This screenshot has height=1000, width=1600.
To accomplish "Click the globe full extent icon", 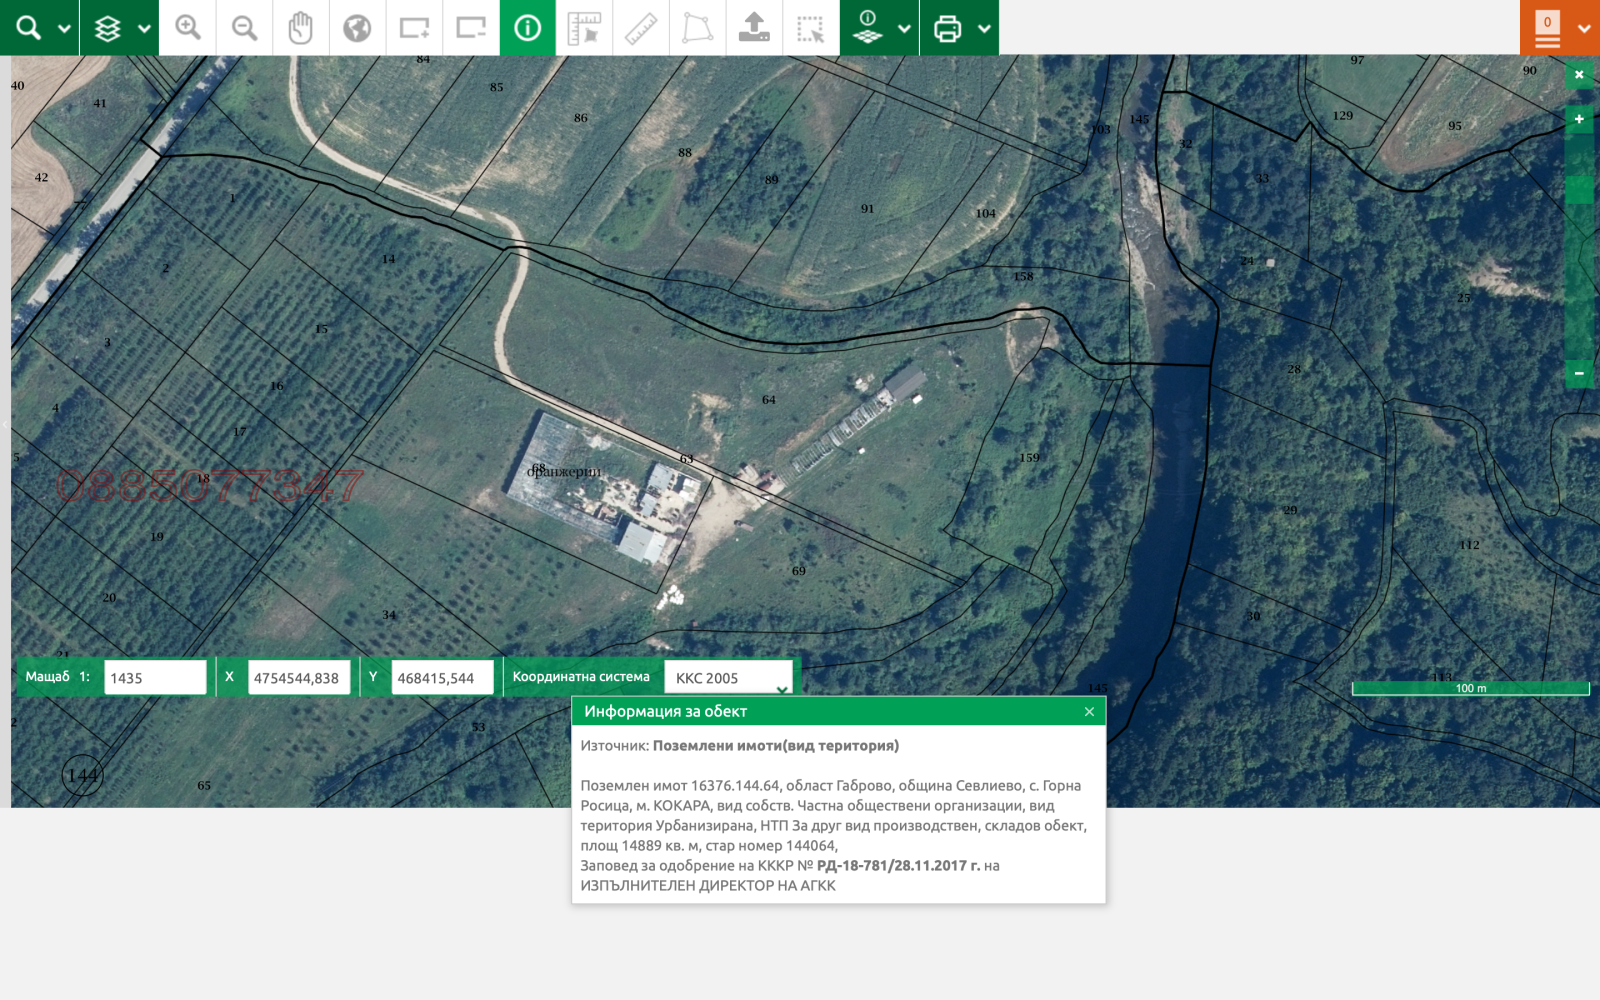I will [357, 28].
